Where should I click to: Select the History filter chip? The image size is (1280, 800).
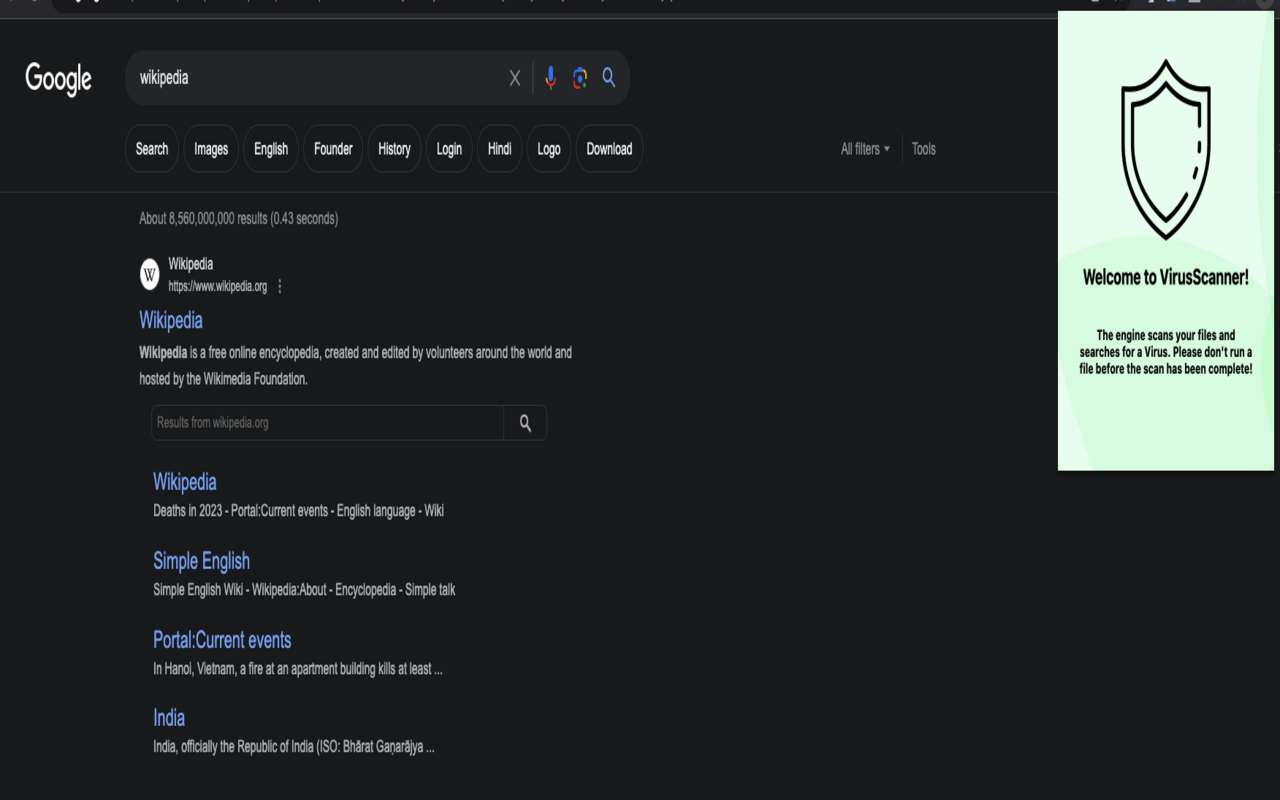pyautogui.click(x=393, y=148)
